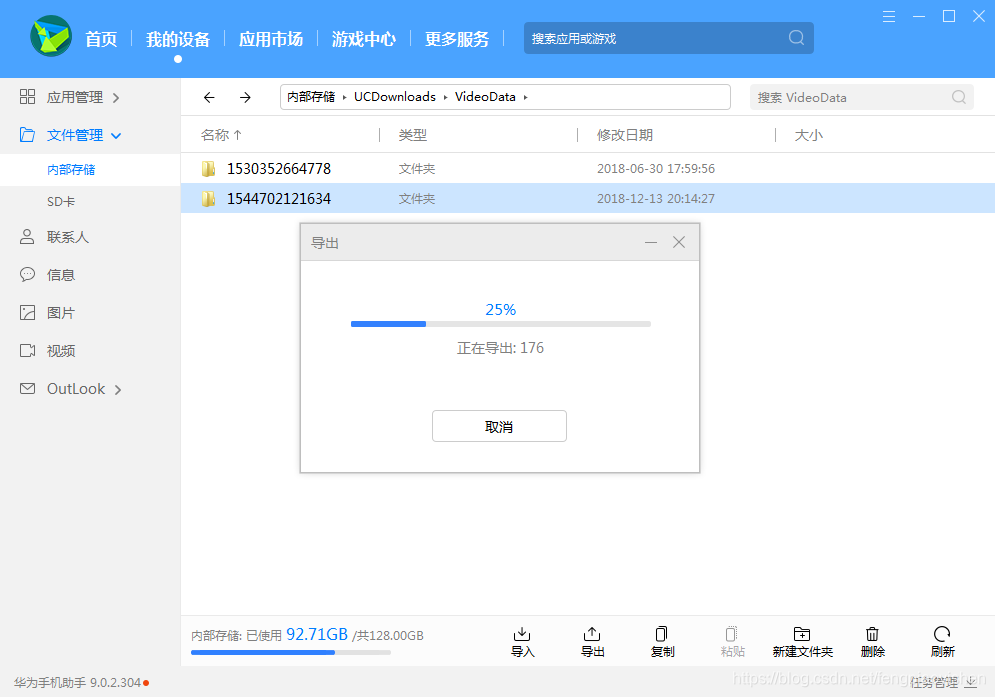Expand arrow after UCDownloads breadcrumb
Image resolution: width=995 pixels, height=697 pixels.
[x=445, y=97]
